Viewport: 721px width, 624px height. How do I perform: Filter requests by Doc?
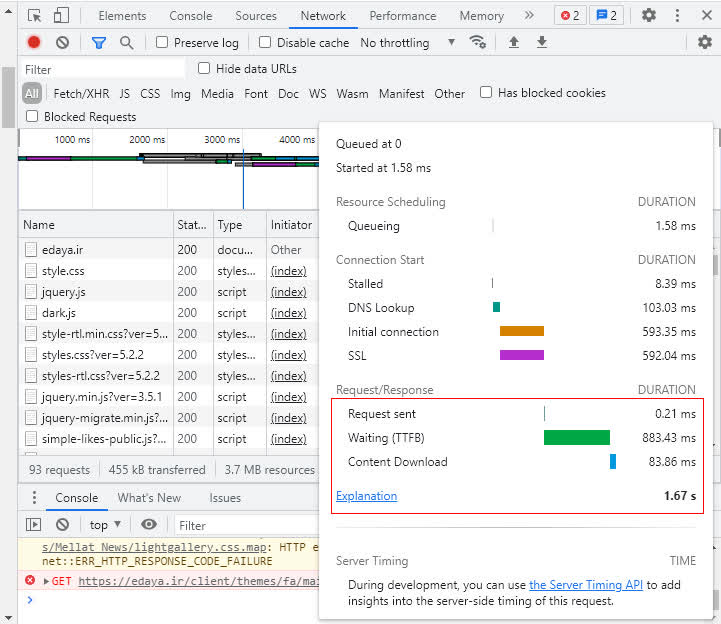(288, 93)
